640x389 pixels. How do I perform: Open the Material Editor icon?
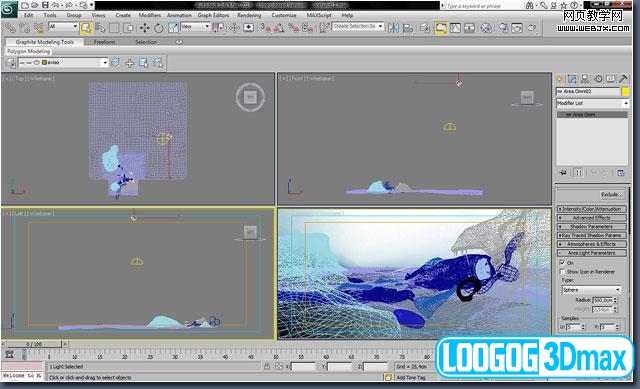tap(486, 28)
